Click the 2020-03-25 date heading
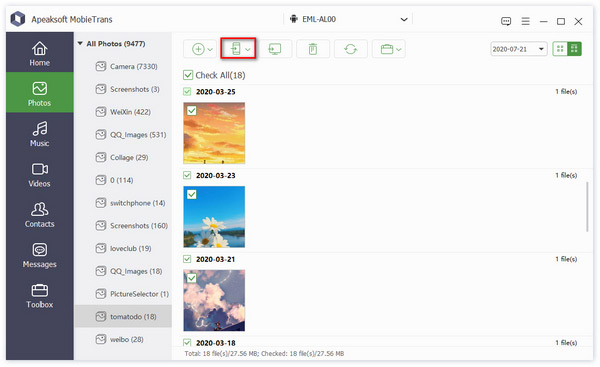 point(215,92)
